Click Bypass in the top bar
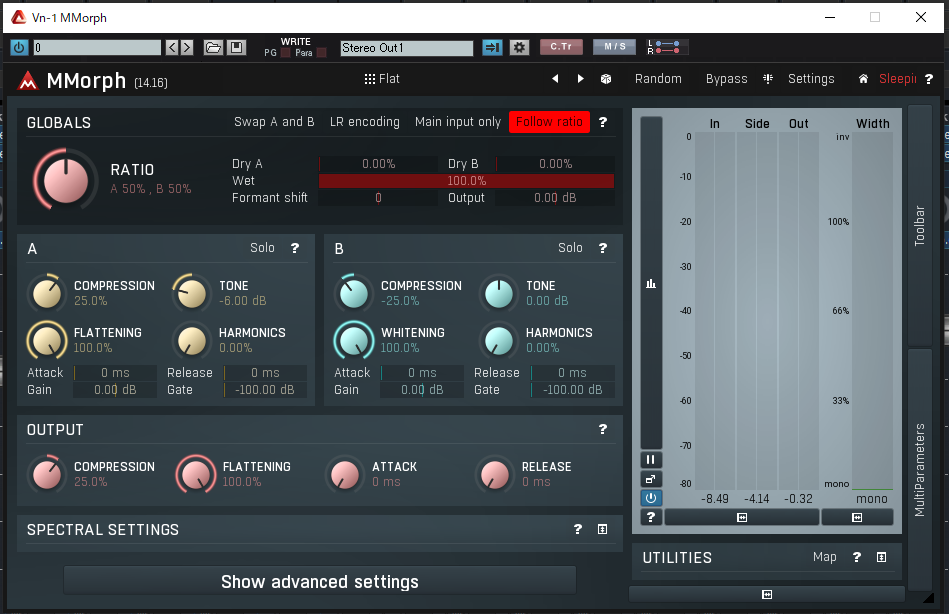The height and width of the screenshot is (614, 949). tap(726, 79)
